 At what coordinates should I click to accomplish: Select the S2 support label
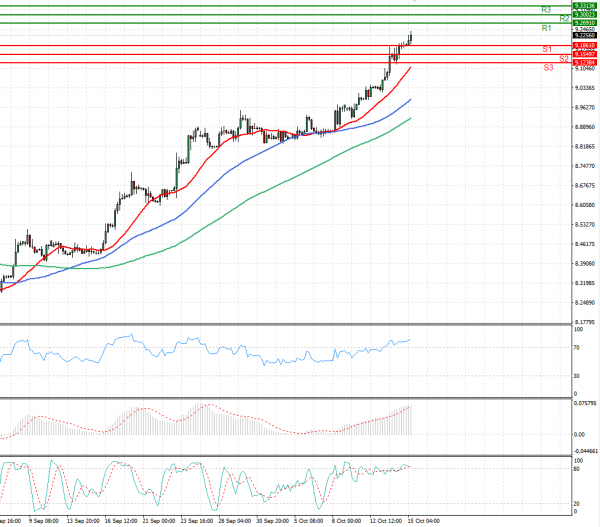point(564,58)
